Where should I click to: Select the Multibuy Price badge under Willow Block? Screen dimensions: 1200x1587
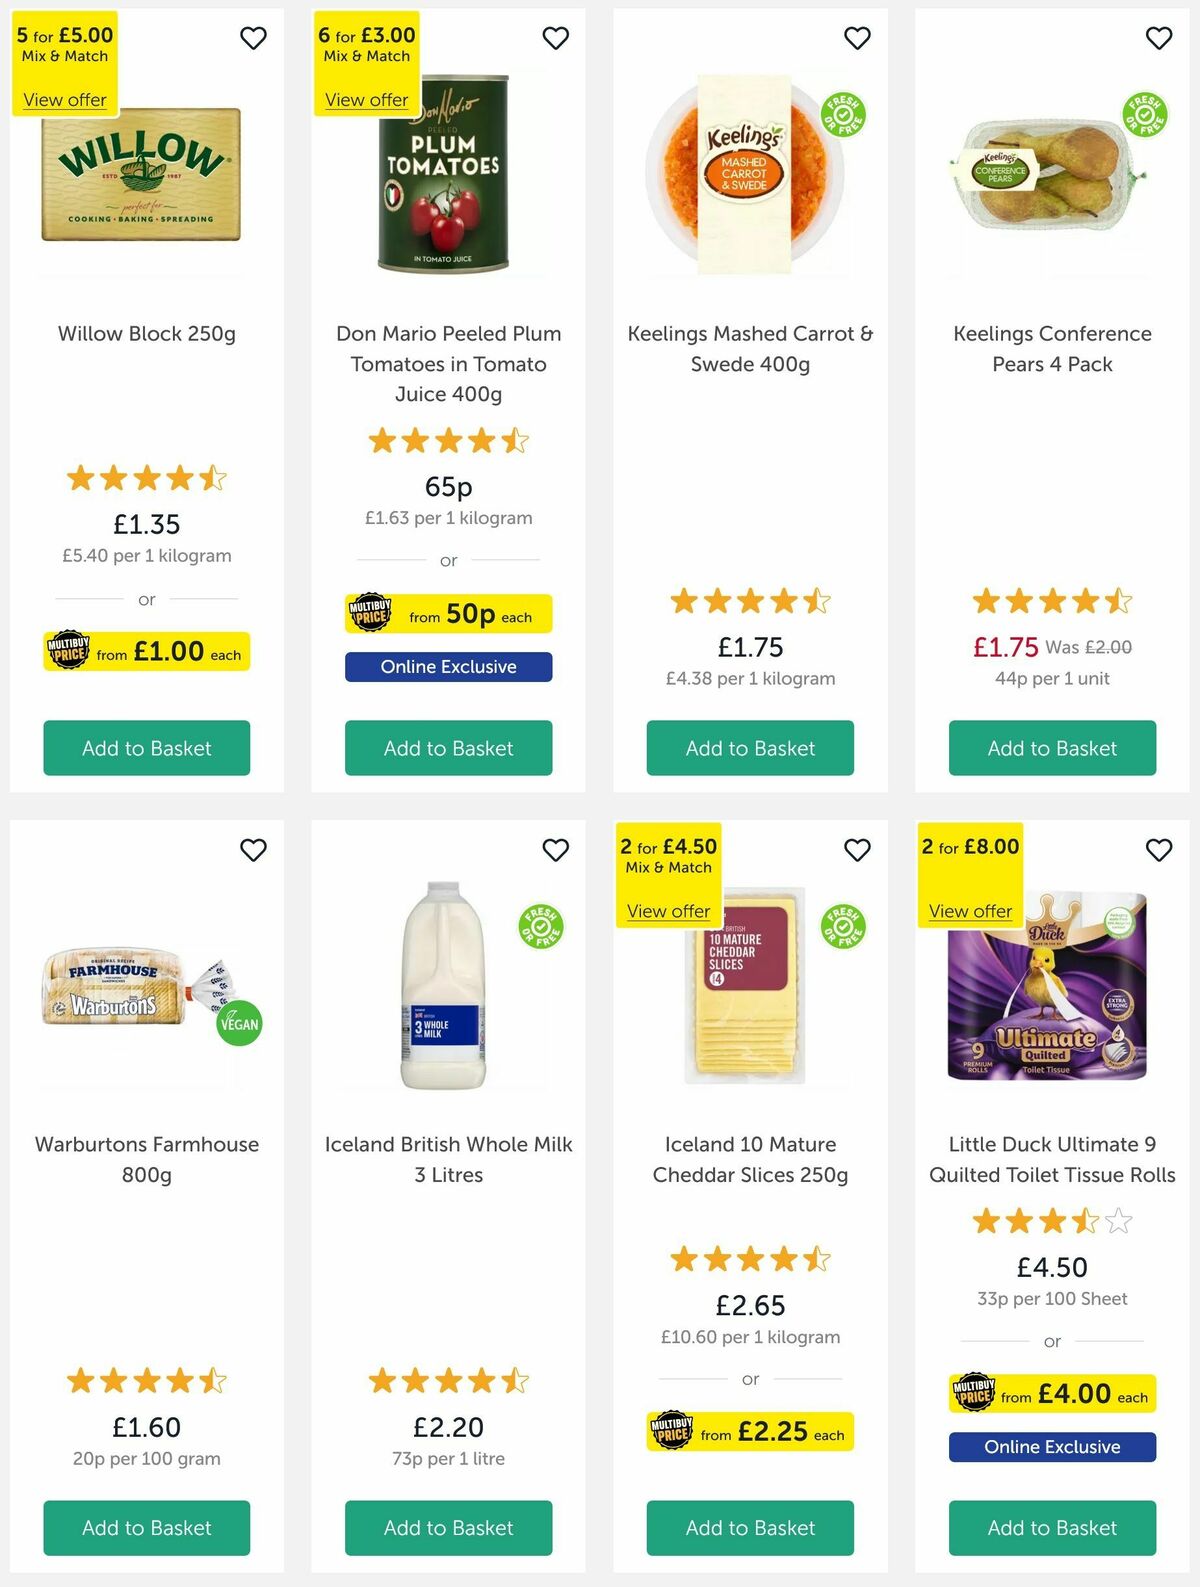[146, 651]
